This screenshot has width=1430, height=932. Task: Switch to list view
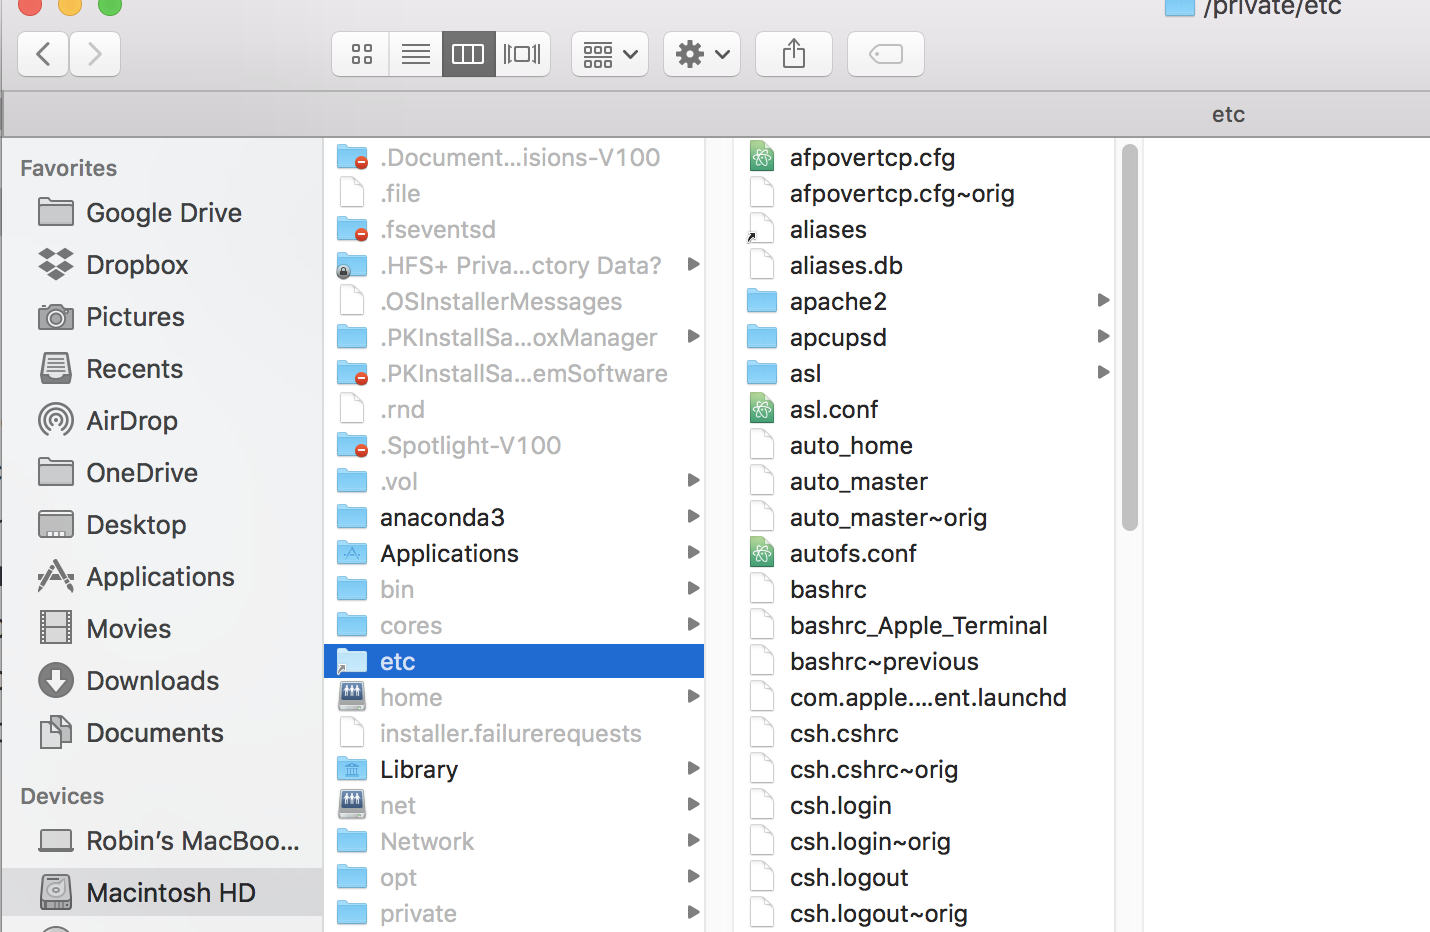[414, 53]
